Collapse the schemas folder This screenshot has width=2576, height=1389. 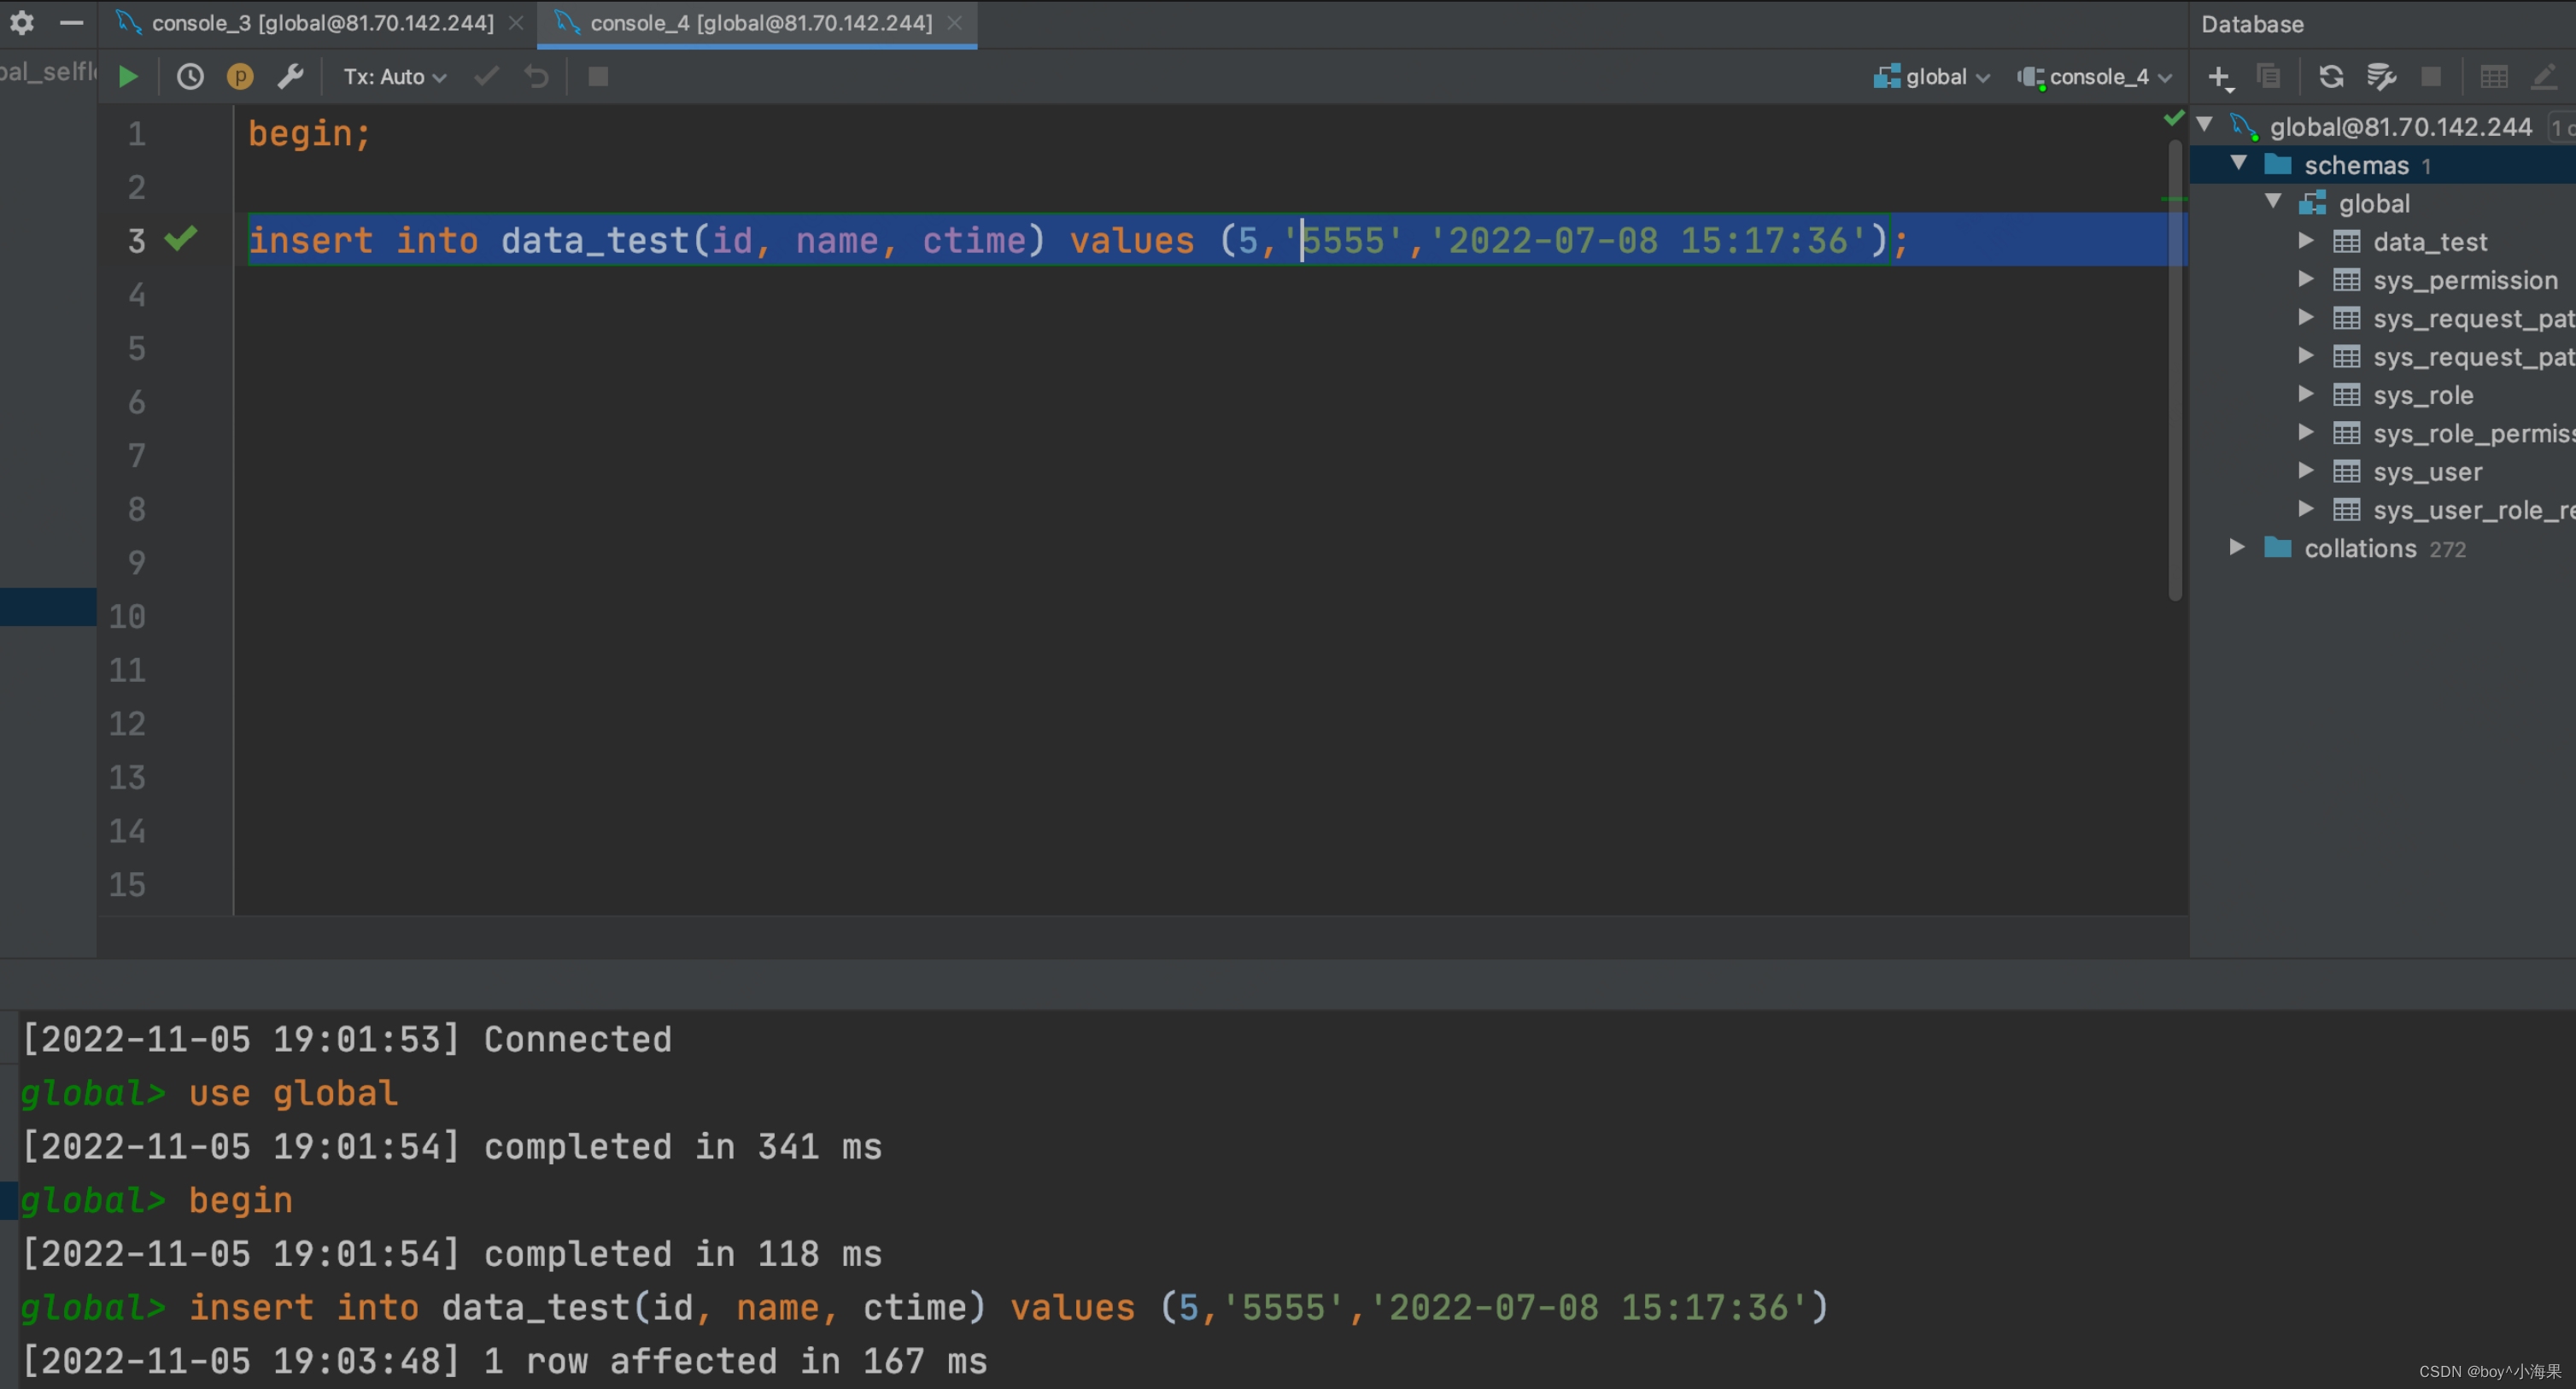[x=2239, y=163]
